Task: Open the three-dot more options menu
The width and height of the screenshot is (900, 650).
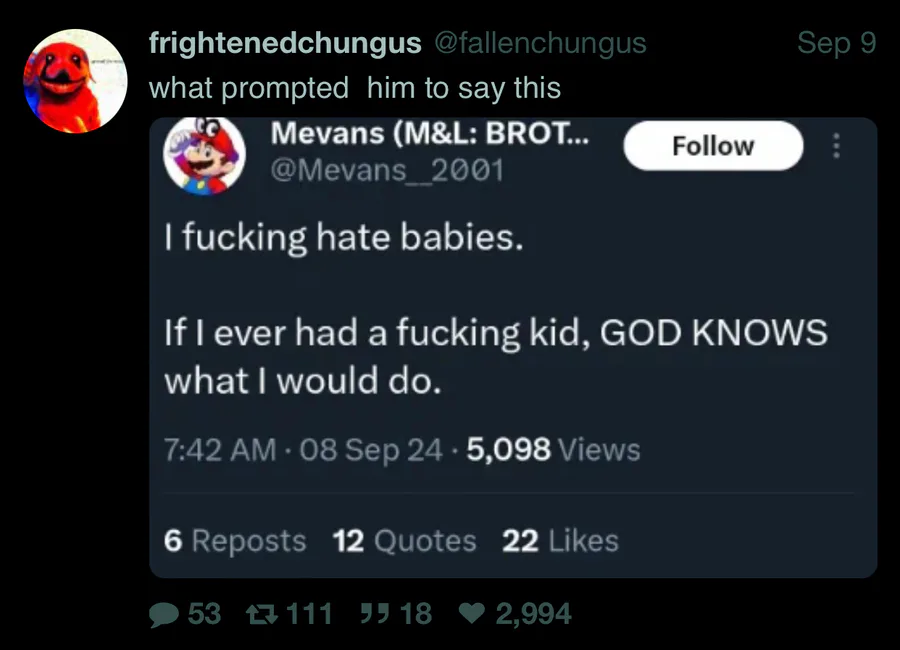Action: pyautogui.click(x=837, y=146)
